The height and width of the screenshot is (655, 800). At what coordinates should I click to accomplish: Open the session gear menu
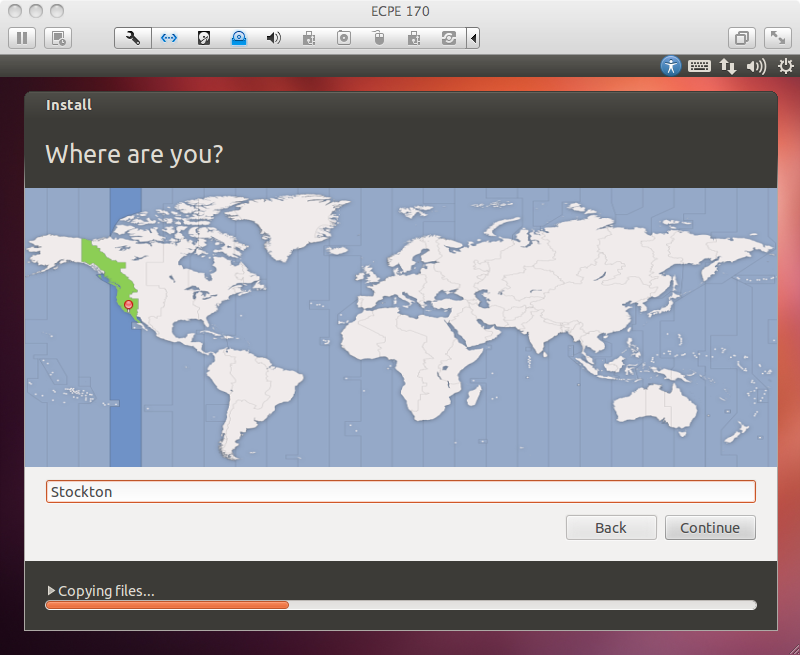pos(786,66)
